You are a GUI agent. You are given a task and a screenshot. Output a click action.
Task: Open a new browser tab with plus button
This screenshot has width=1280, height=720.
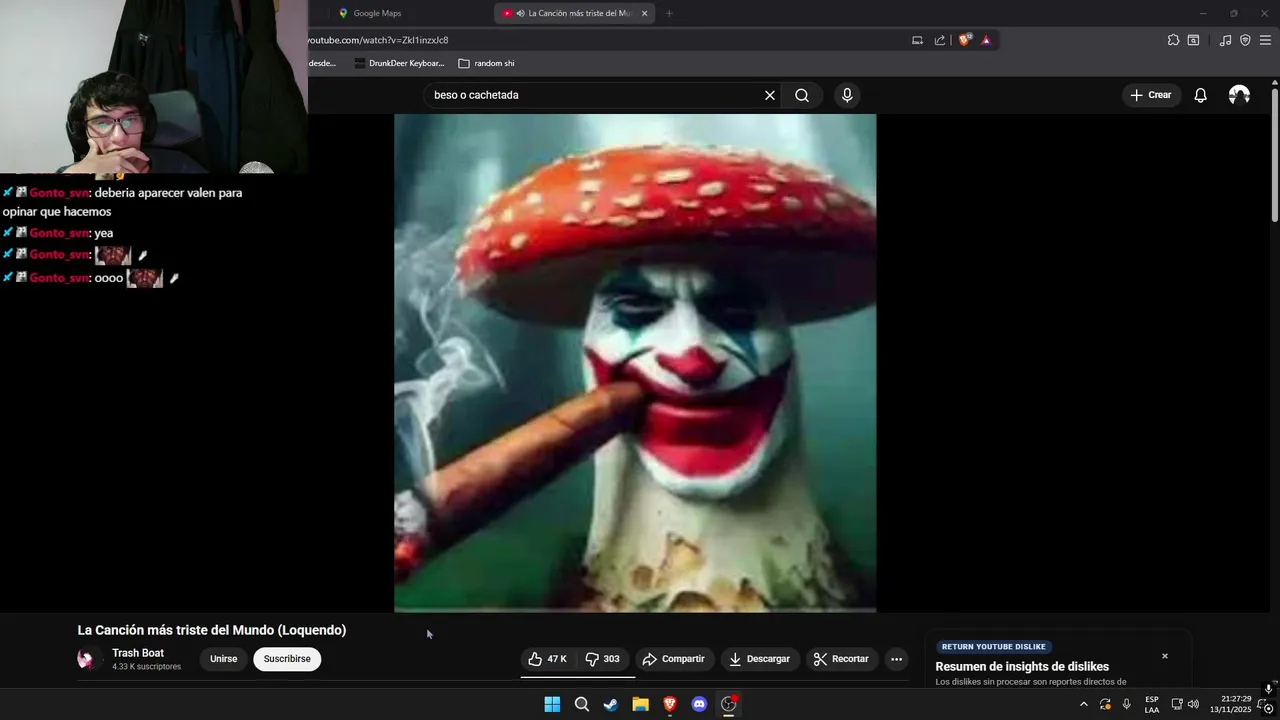(669, 13)
